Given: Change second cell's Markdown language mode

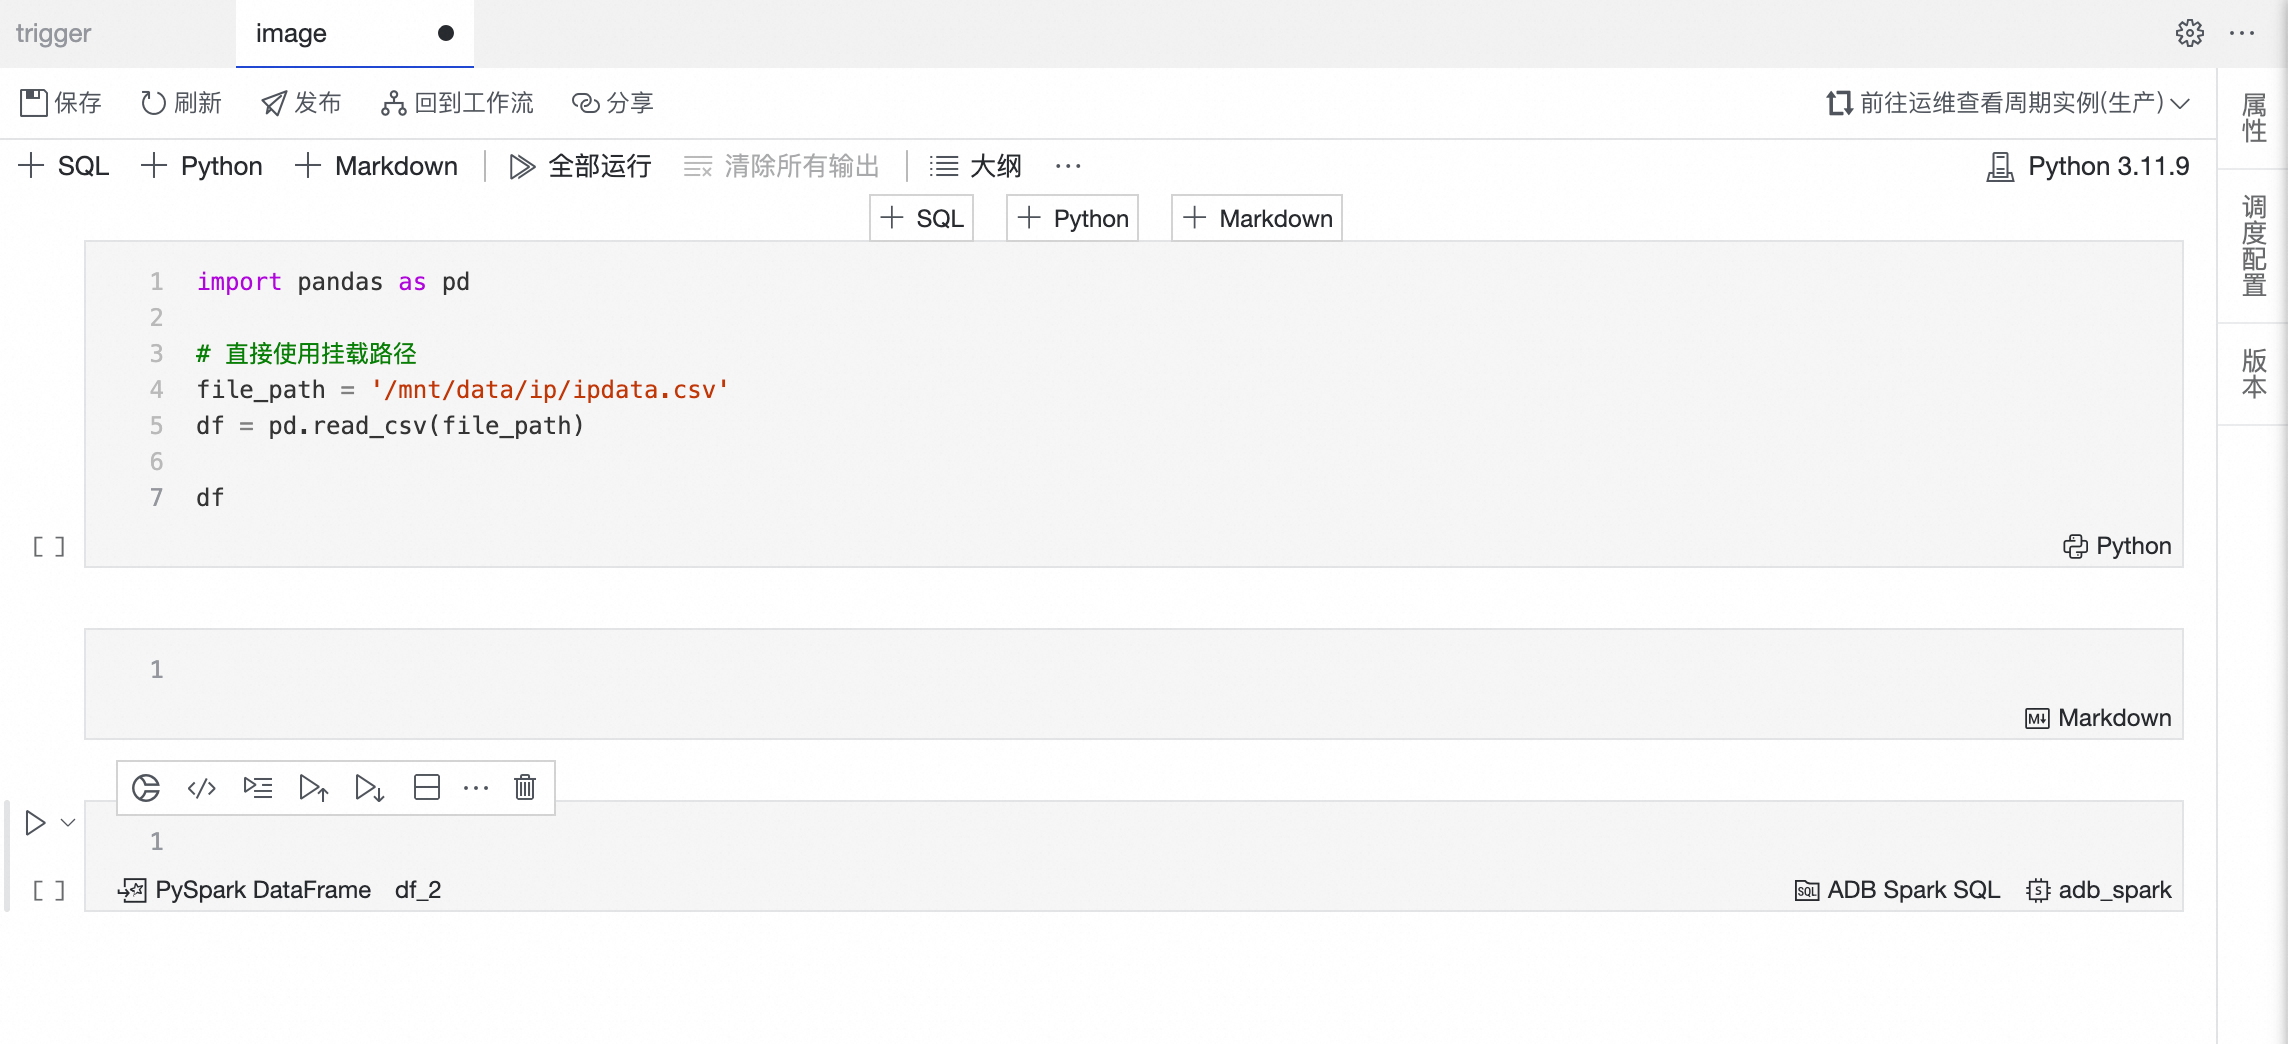Looking at the screenshot, I should click(x=2098, y=718).
